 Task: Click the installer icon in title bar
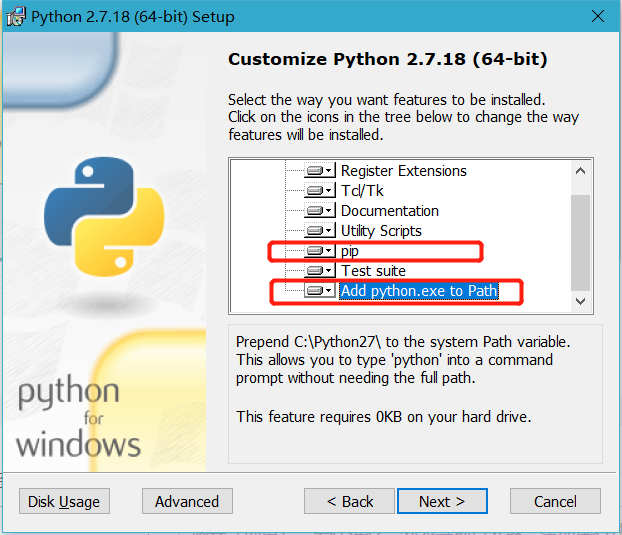(16, 17)
